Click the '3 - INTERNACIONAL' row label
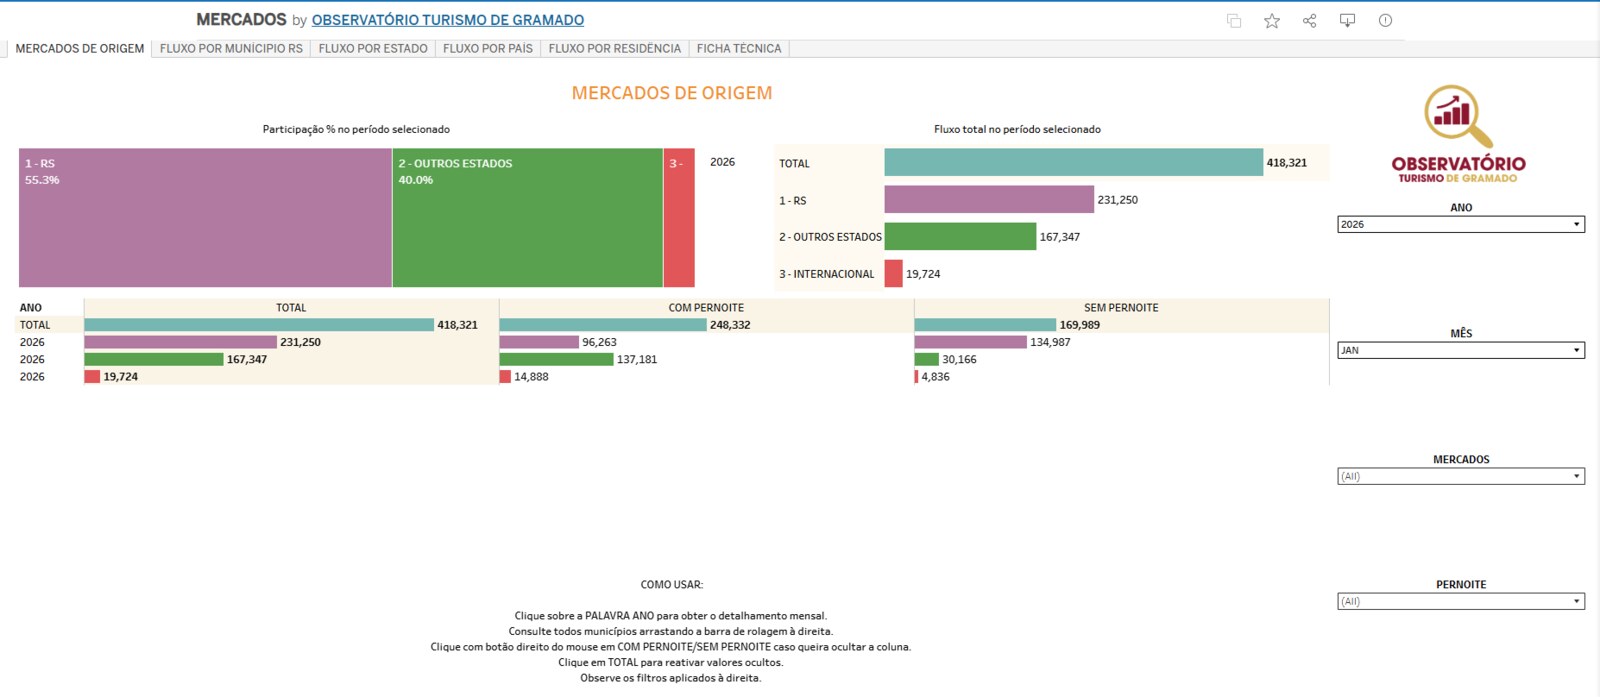 click(x=827, y=274)
